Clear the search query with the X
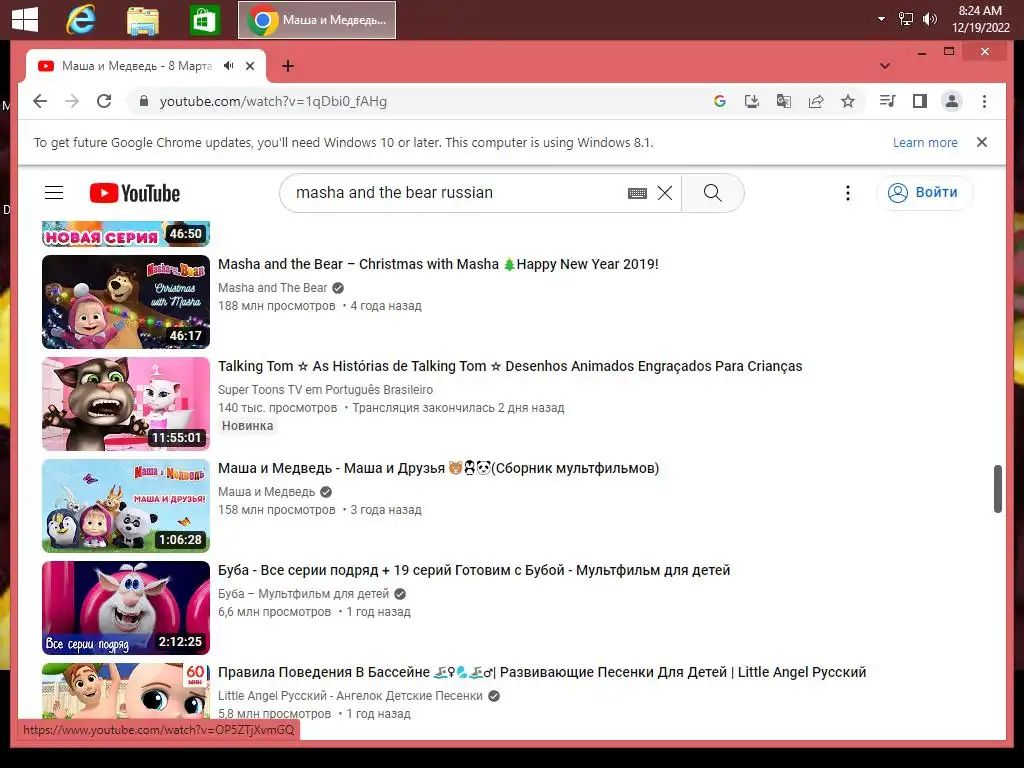 click(x=665, y=193)
